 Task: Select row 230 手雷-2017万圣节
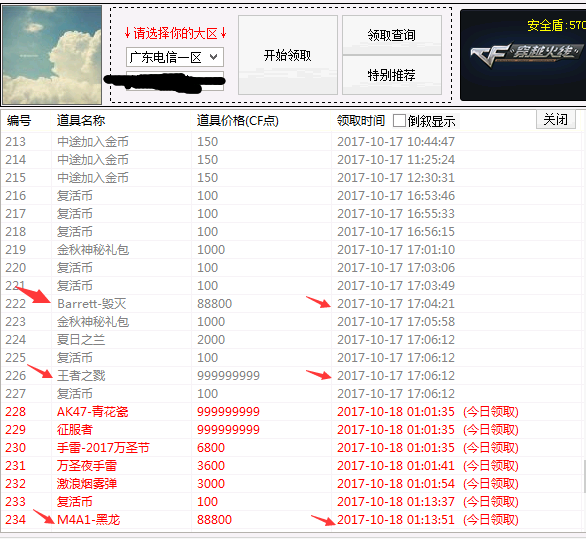click(x=291, y=447)
